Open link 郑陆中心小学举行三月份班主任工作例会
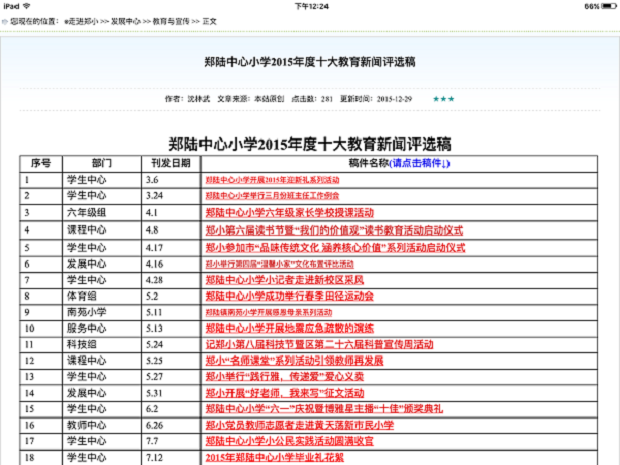The height and width of the screenshot is (465, 620). click(x=272, y=196)
